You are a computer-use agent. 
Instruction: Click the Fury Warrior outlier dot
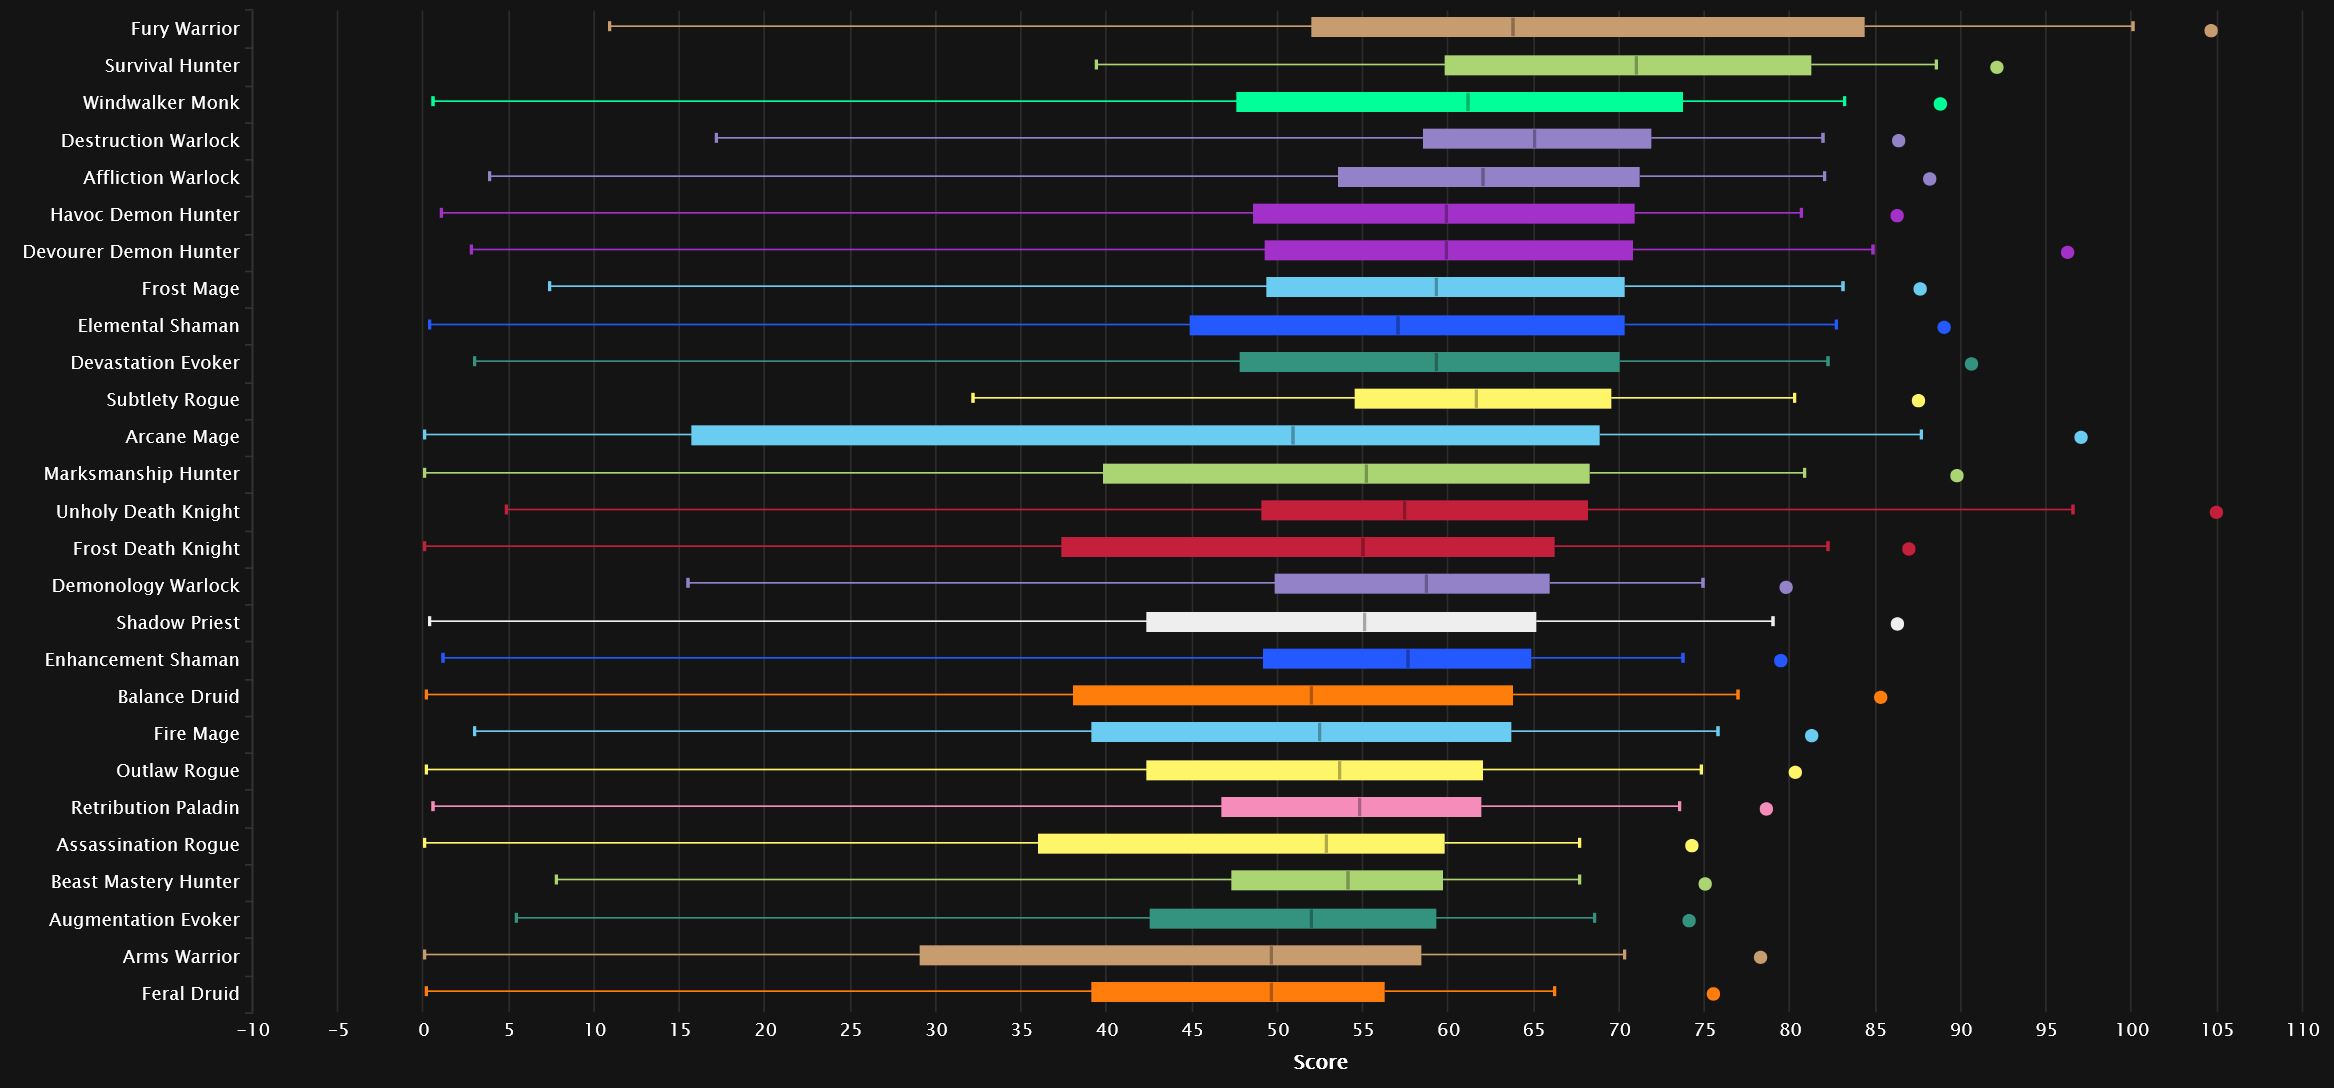coord(2211,30)
